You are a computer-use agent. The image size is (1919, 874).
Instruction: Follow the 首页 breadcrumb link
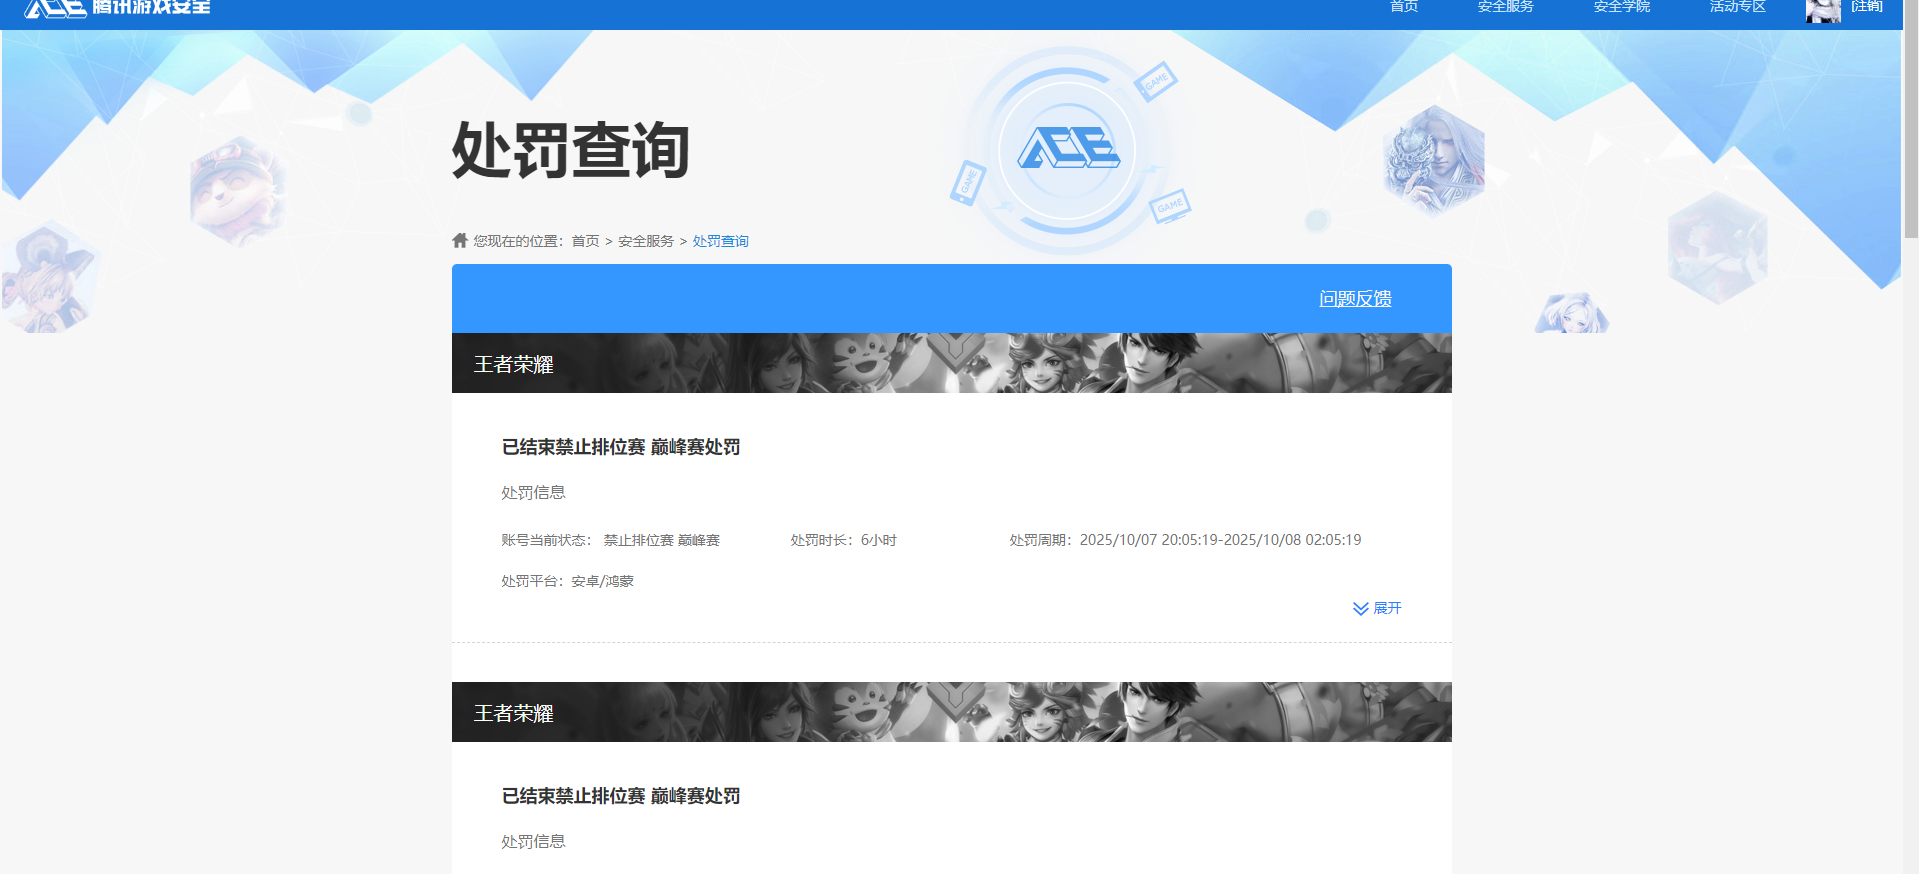pyautogui.click(x=585, y=241)
